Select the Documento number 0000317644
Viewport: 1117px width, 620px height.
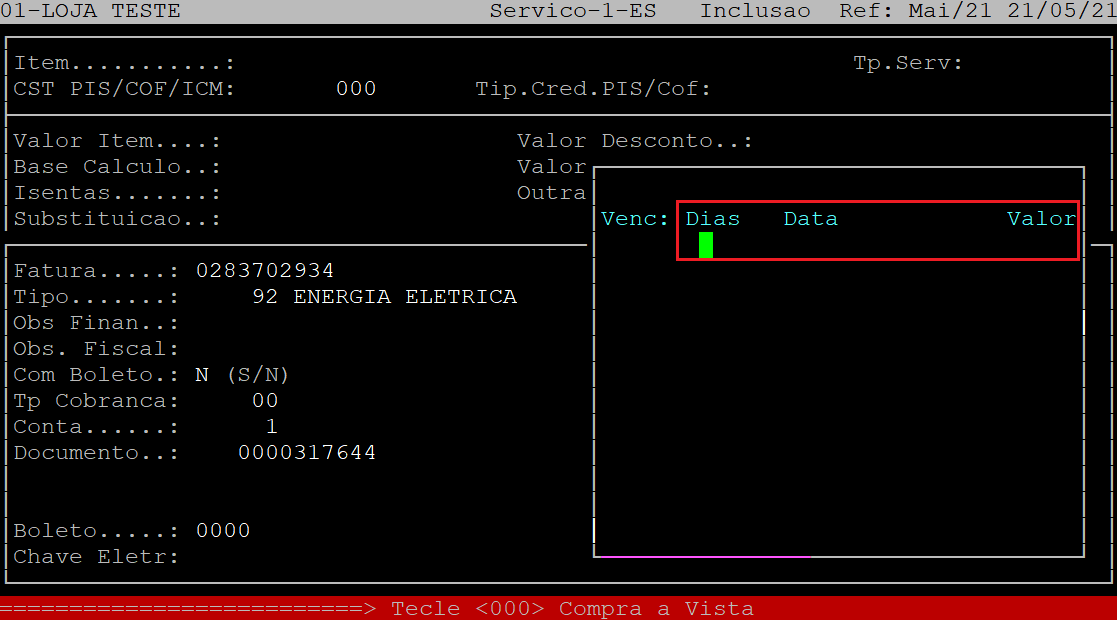(307, 453)
